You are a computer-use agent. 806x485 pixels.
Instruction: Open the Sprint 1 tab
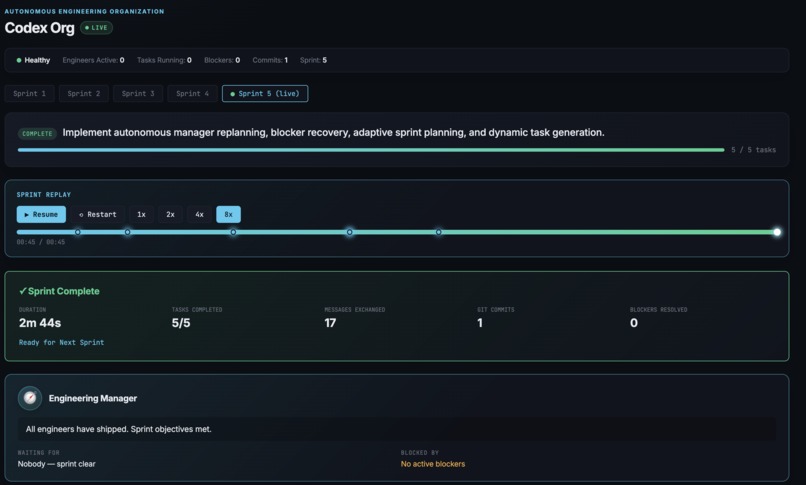[29, 94]
